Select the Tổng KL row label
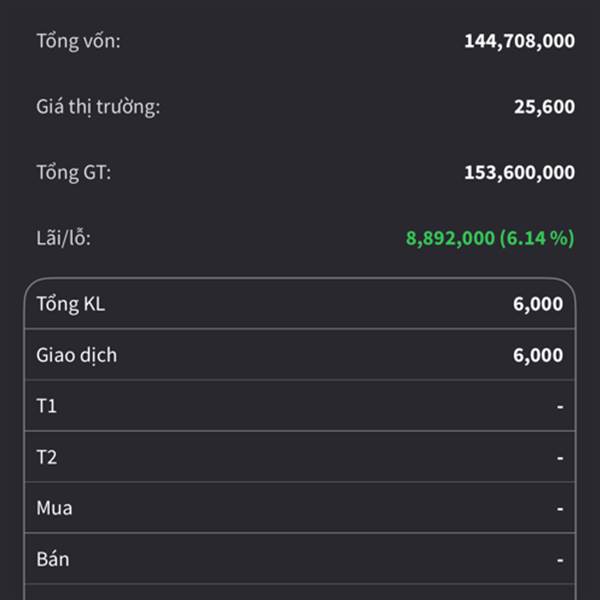This screenshot has height=600, width=600. point(70,304)
